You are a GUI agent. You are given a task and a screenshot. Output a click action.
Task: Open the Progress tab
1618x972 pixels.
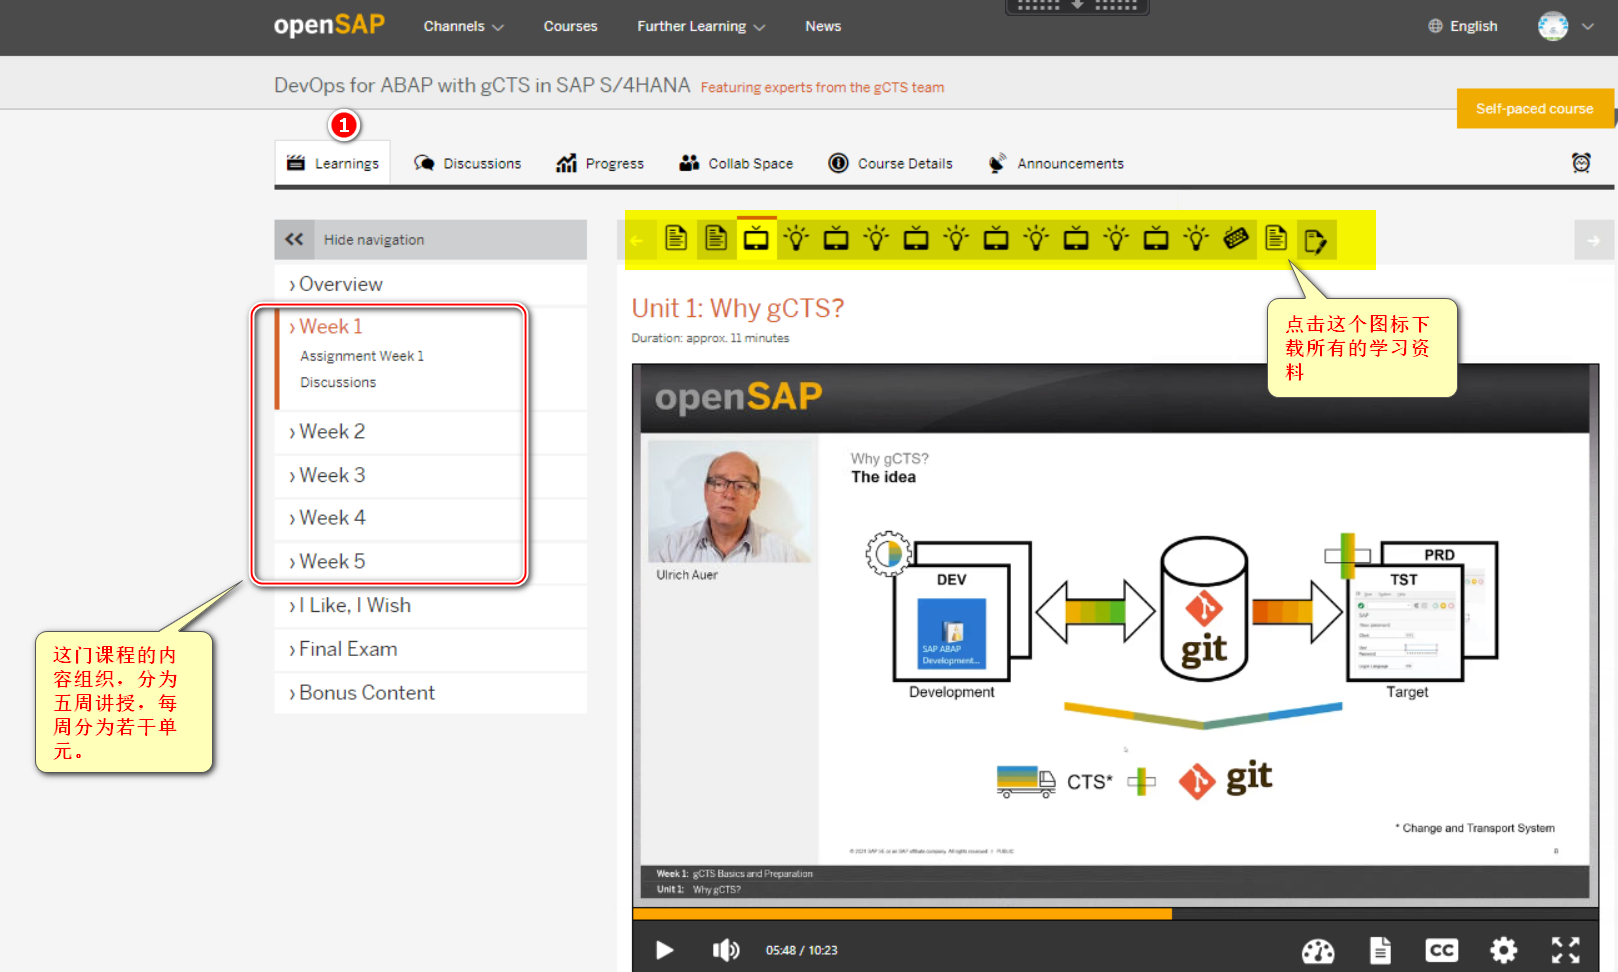coord(600,163)
